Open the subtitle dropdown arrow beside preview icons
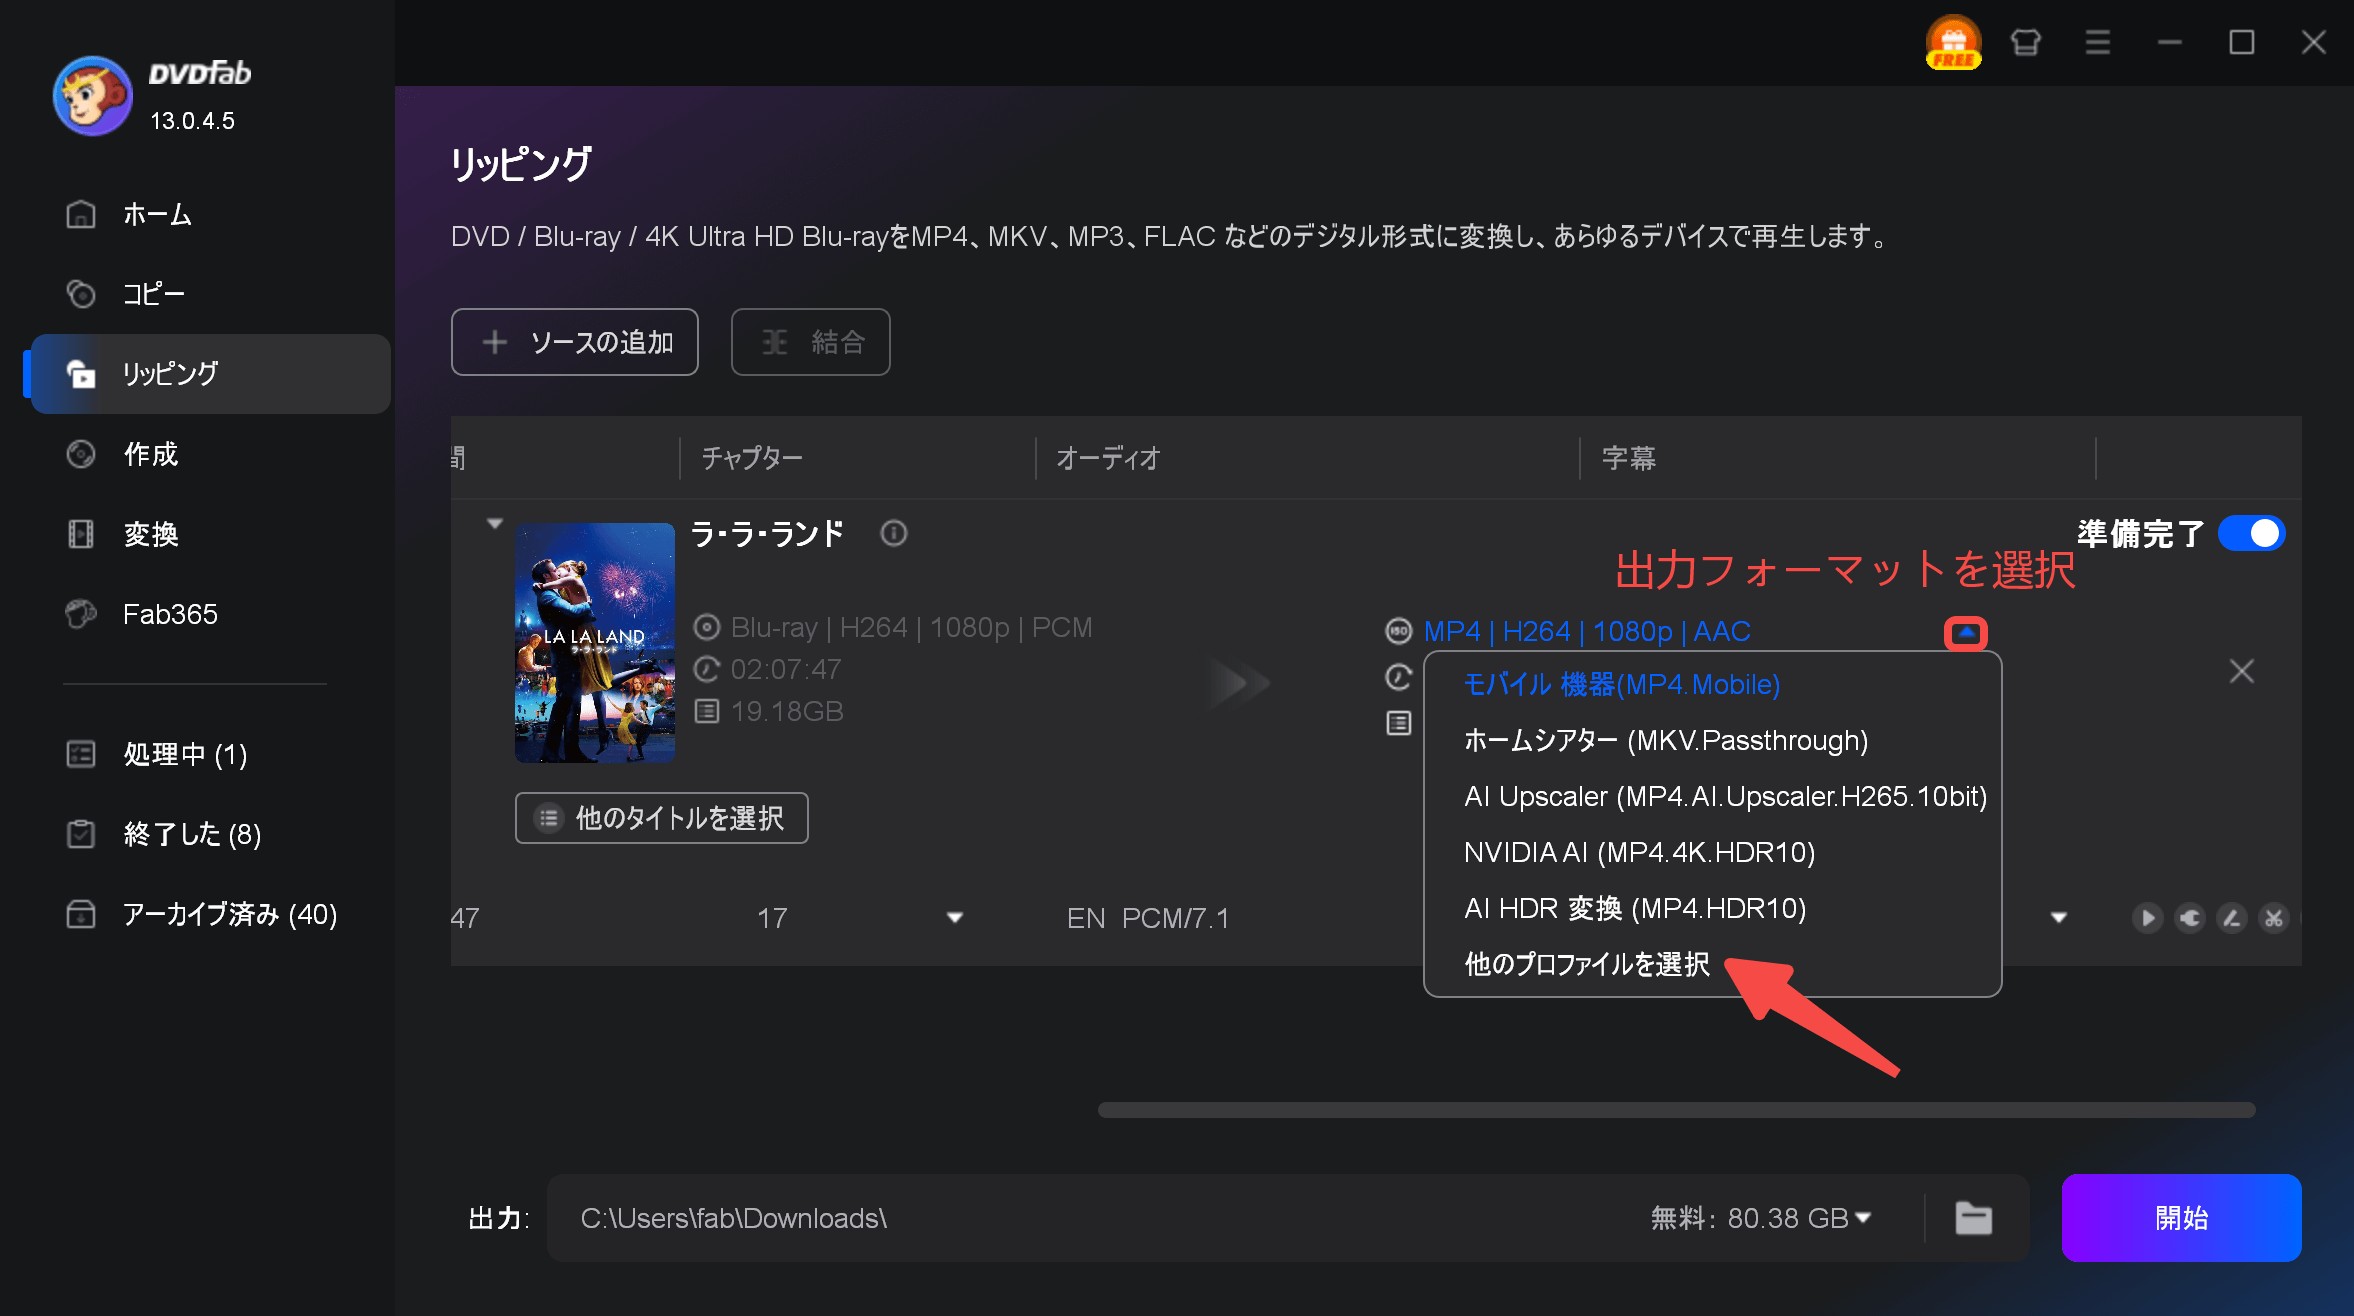This screenshot has height=1316, width=2354. coord(2059,918)
